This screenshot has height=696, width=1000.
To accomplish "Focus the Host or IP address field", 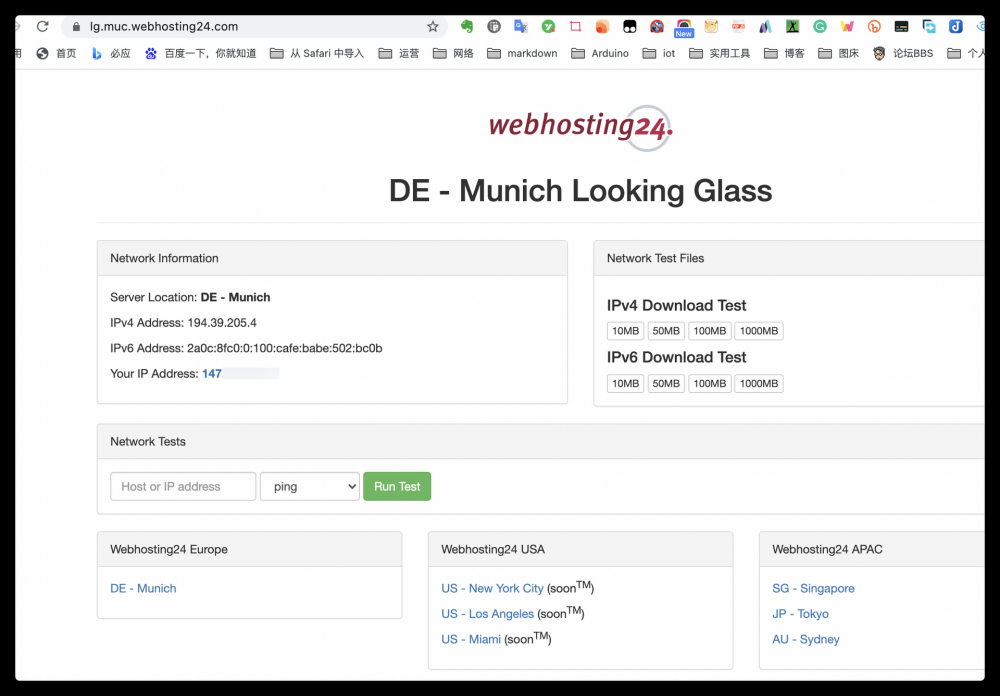I will [x=183, y=487].
